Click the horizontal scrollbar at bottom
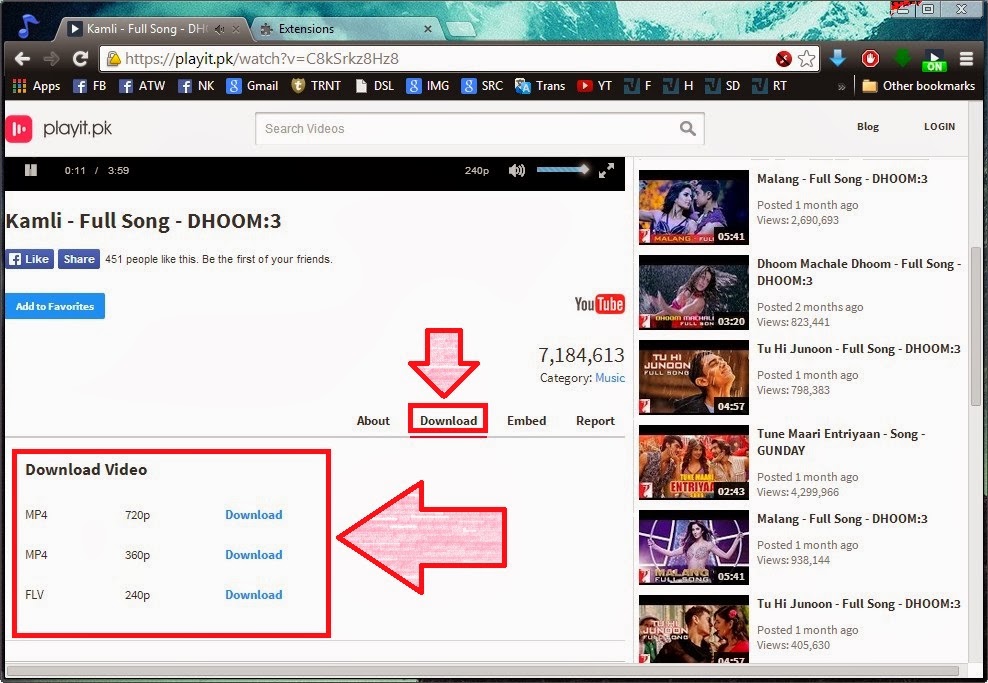 click(x=482, y=672)
